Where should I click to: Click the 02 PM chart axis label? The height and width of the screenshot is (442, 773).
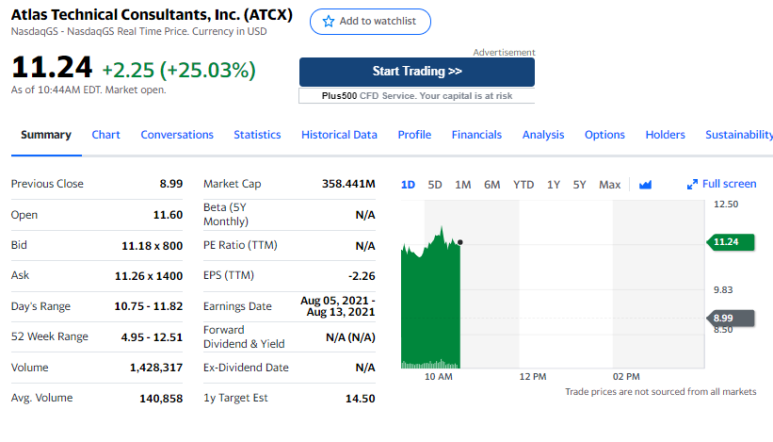[626, 377]
